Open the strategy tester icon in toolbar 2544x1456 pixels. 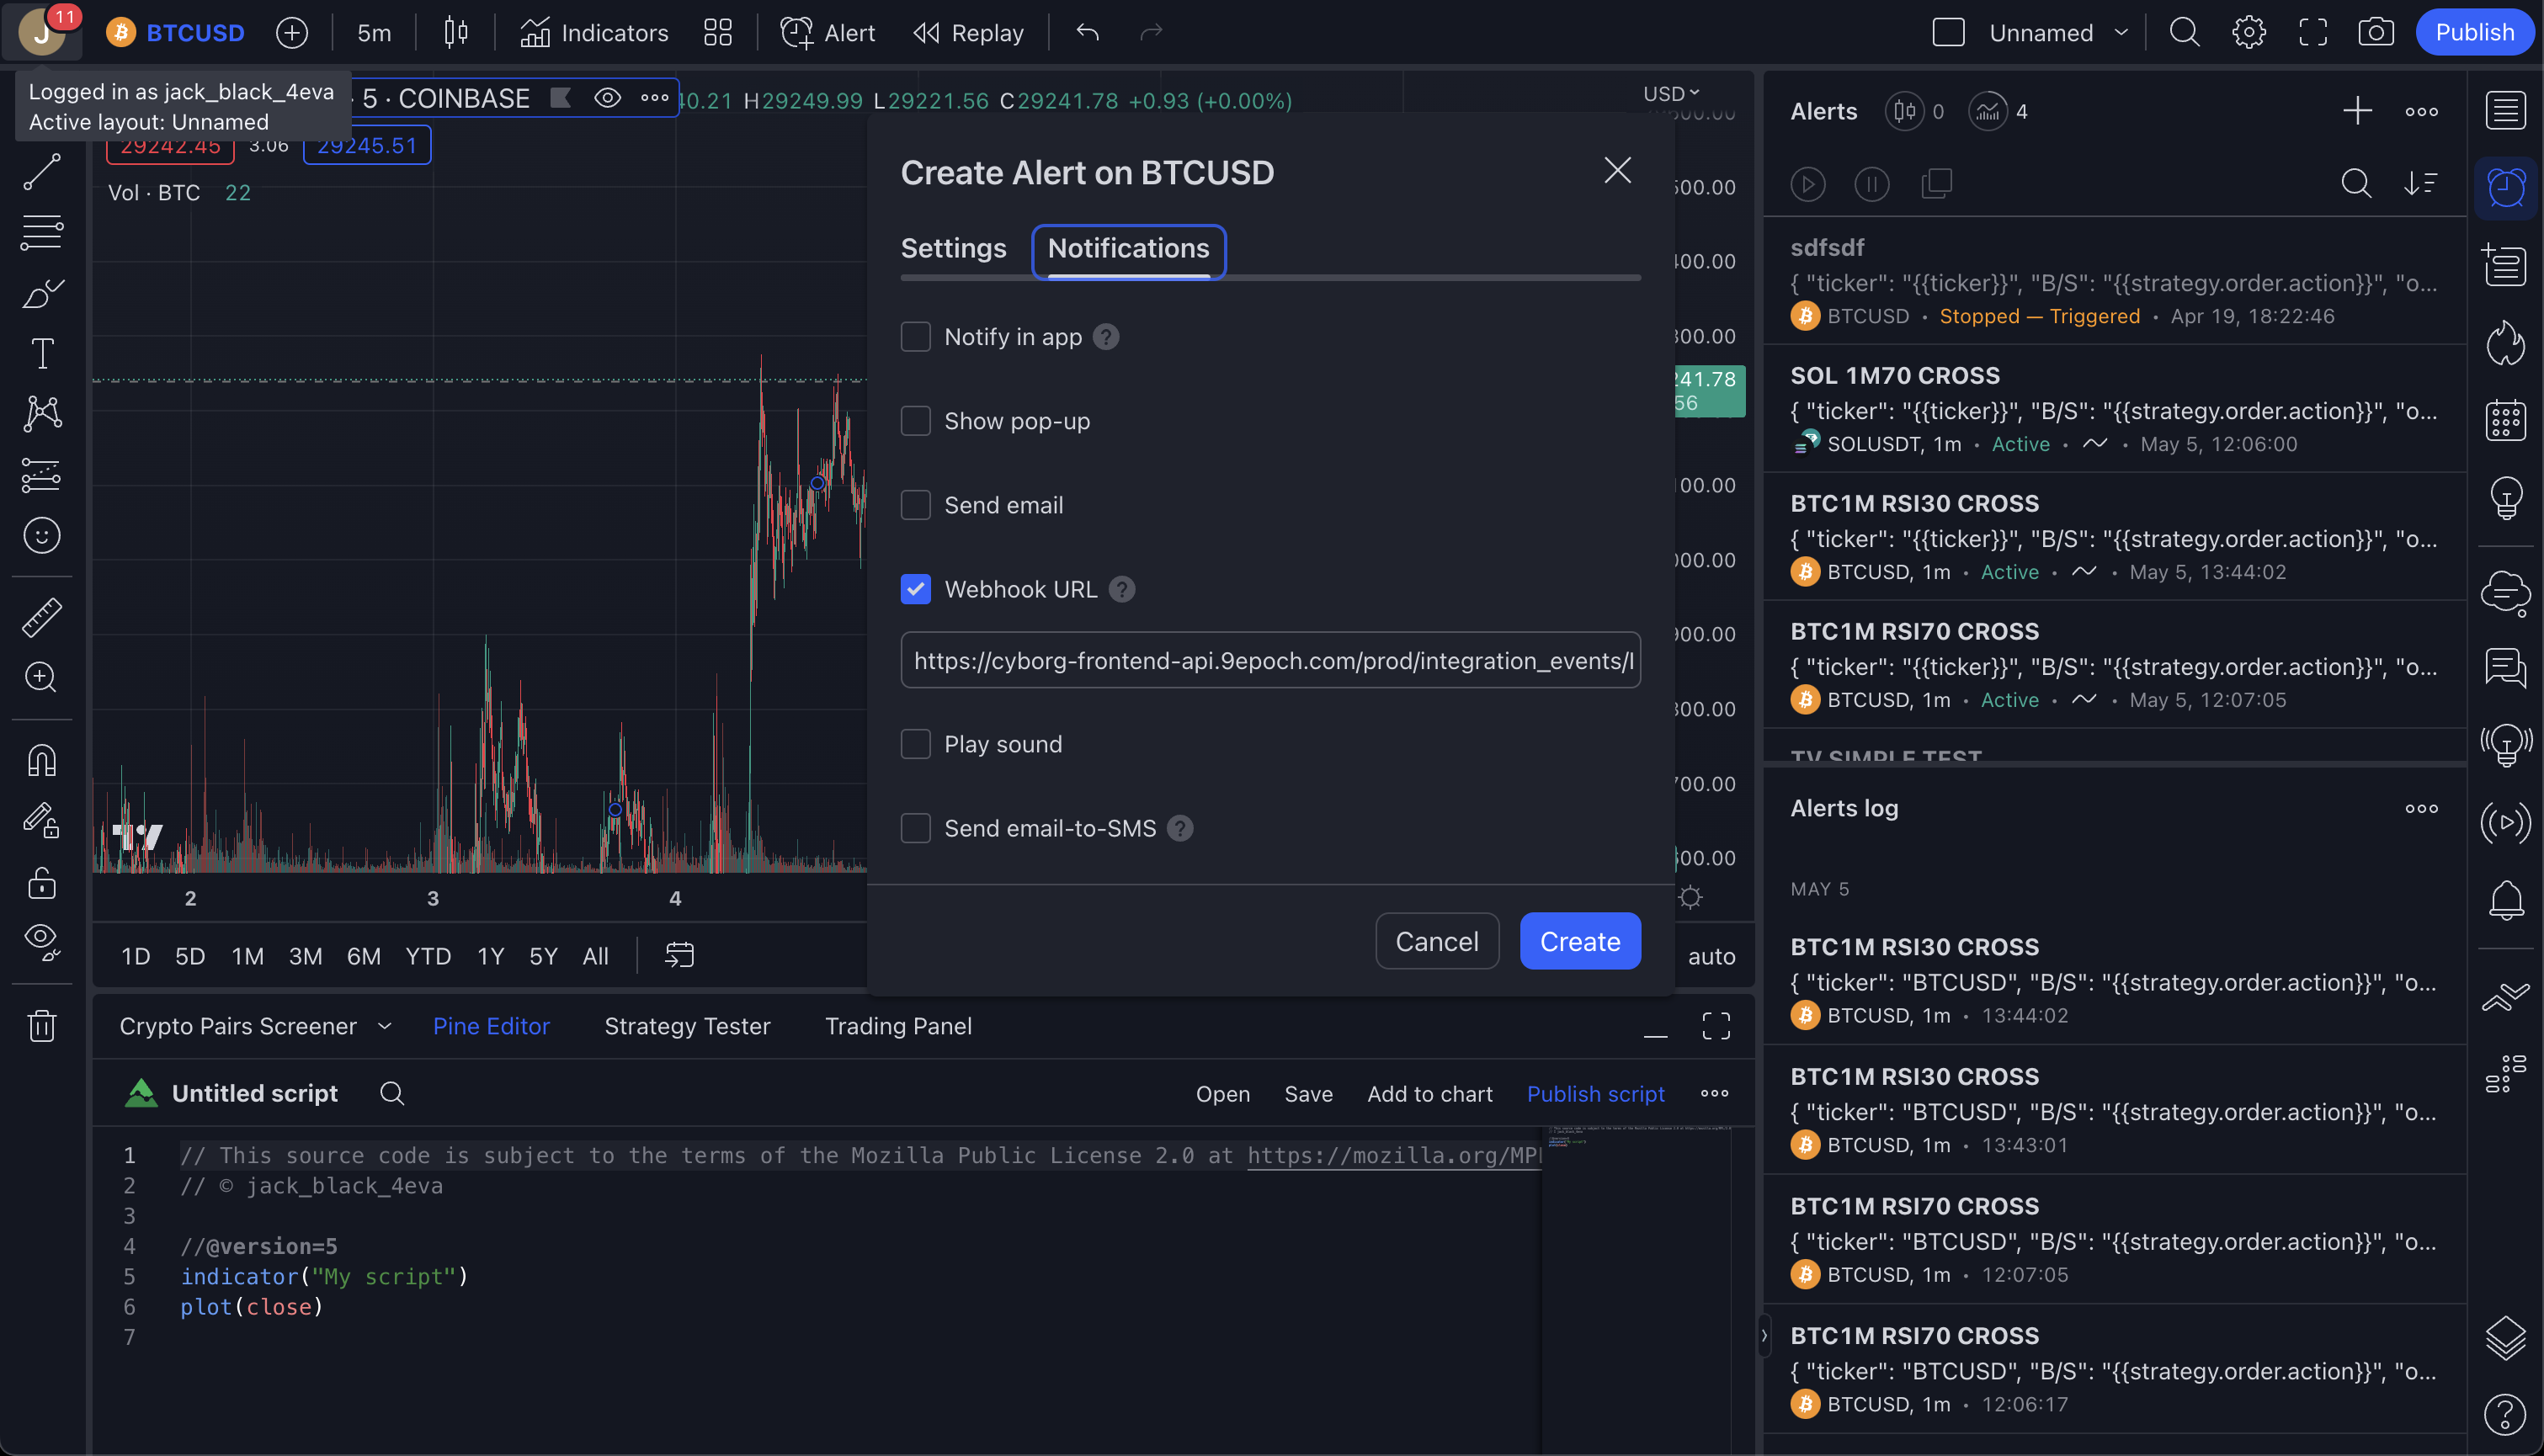(x=687, y=1025)
